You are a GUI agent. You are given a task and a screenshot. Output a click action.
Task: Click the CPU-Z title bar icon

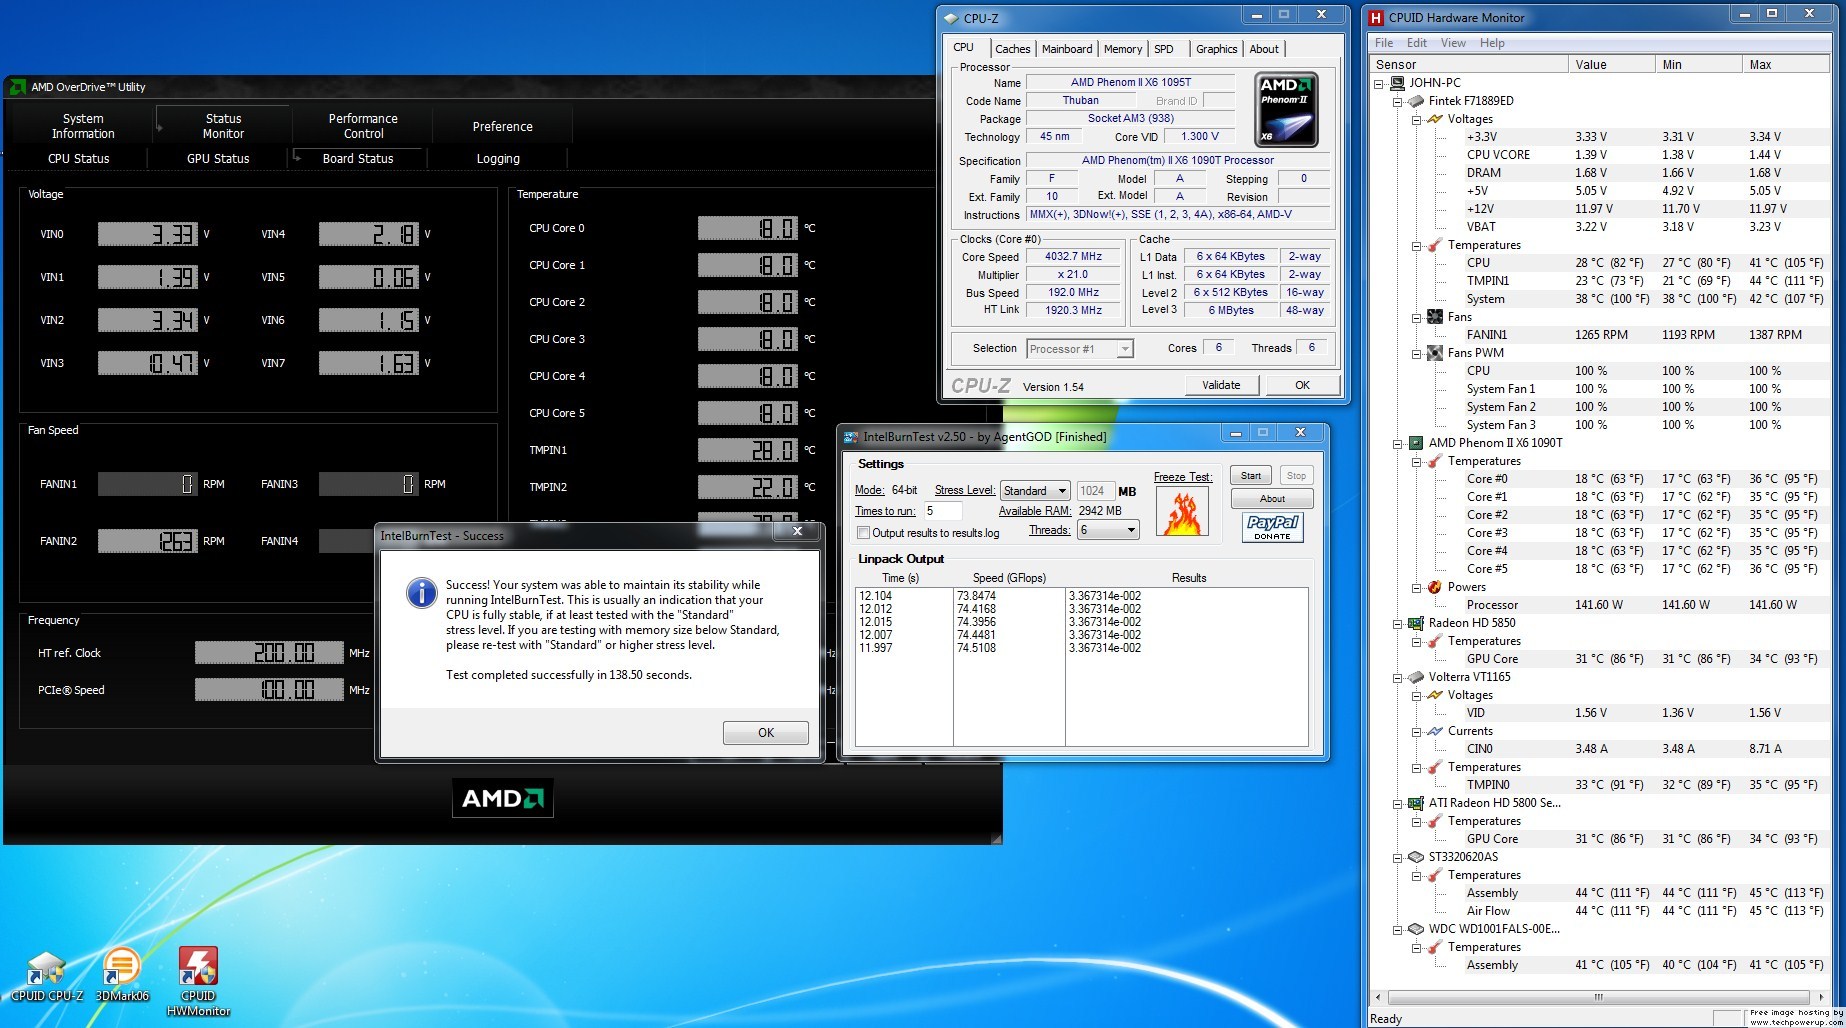950,18
